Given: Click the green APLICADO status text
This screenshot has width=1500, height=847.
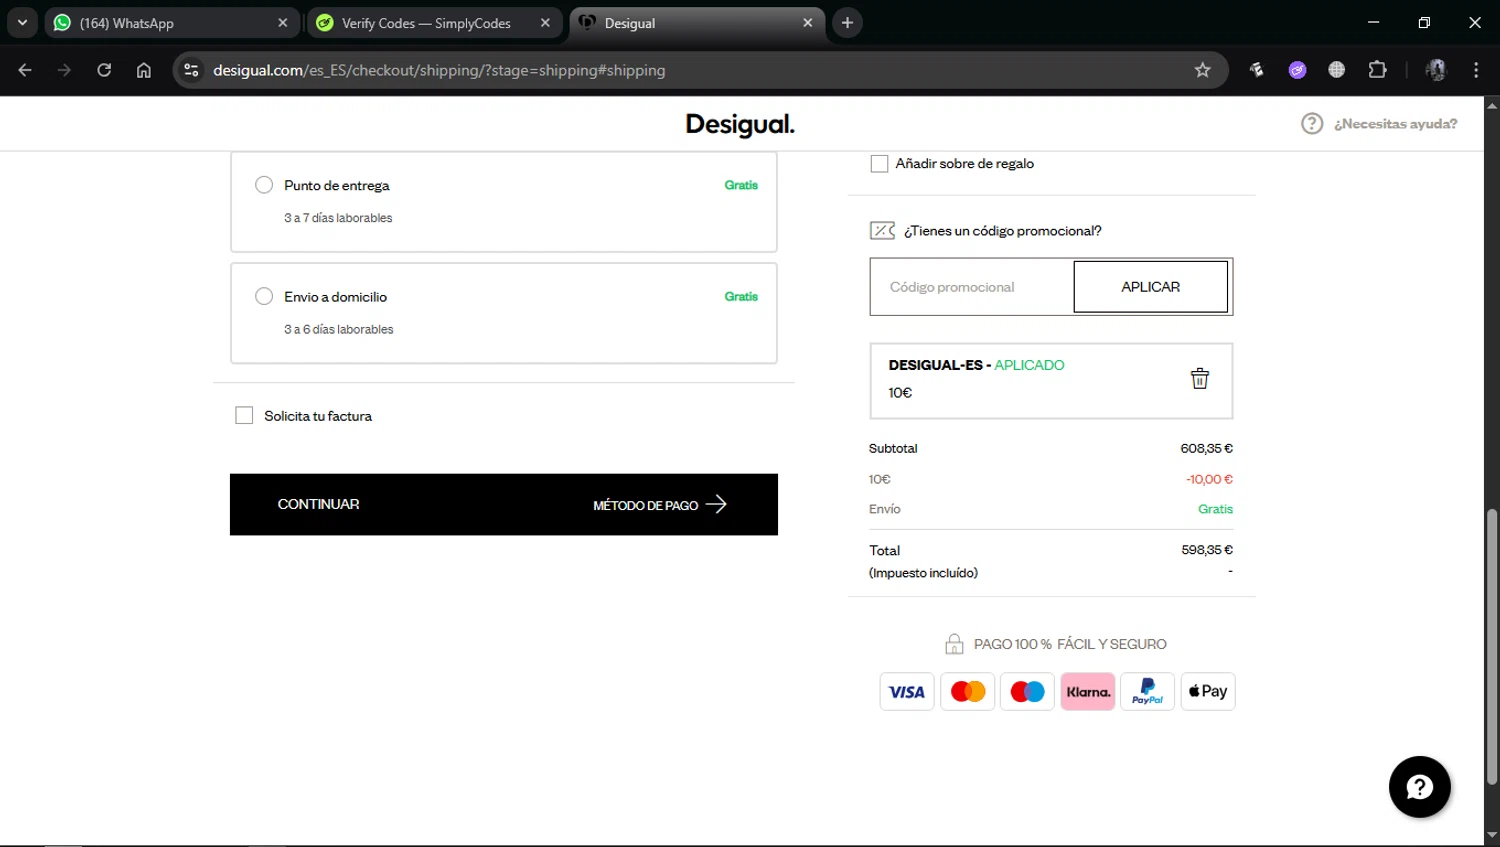Looking at the screenshot, I should [1029, 365].
